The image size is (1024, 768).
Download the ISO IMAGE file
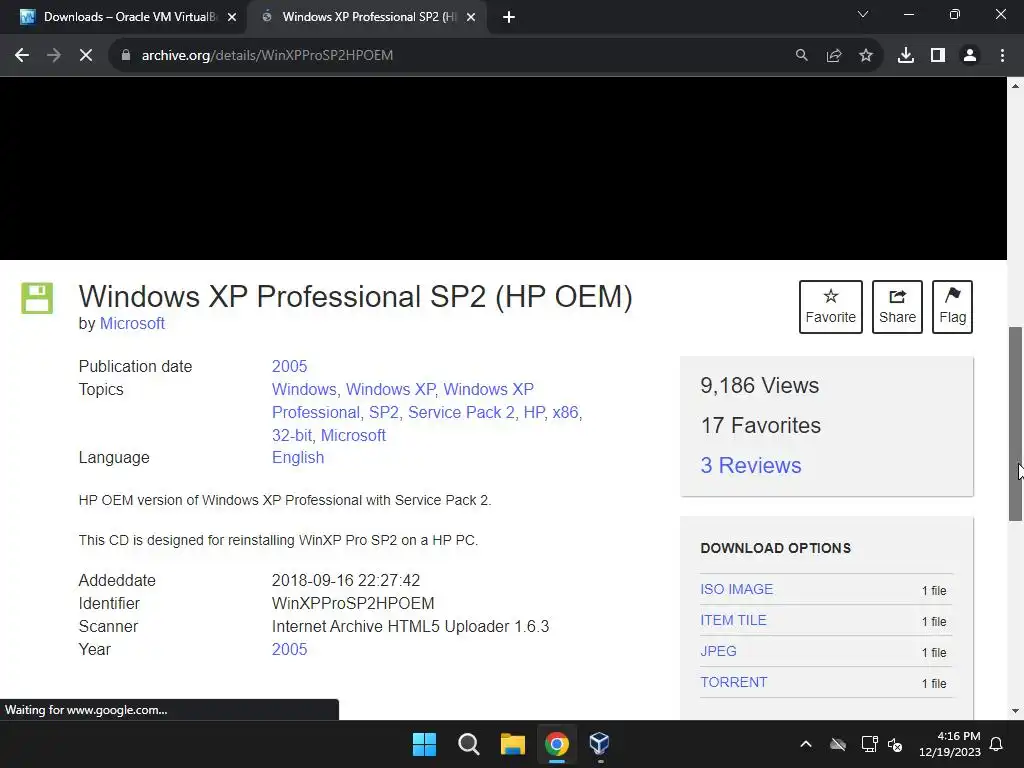tap(737, 589)
